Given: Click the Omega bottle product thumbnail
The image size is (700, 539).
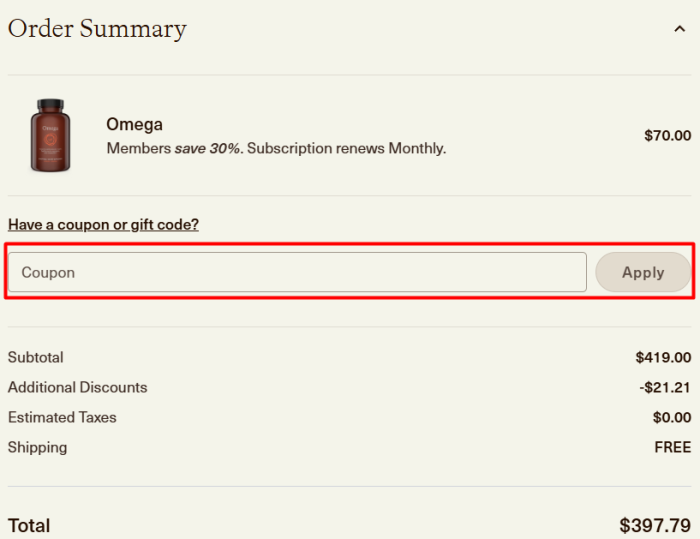Looking at the screenshot, I should pyautogui.click(x=50, y=135).
